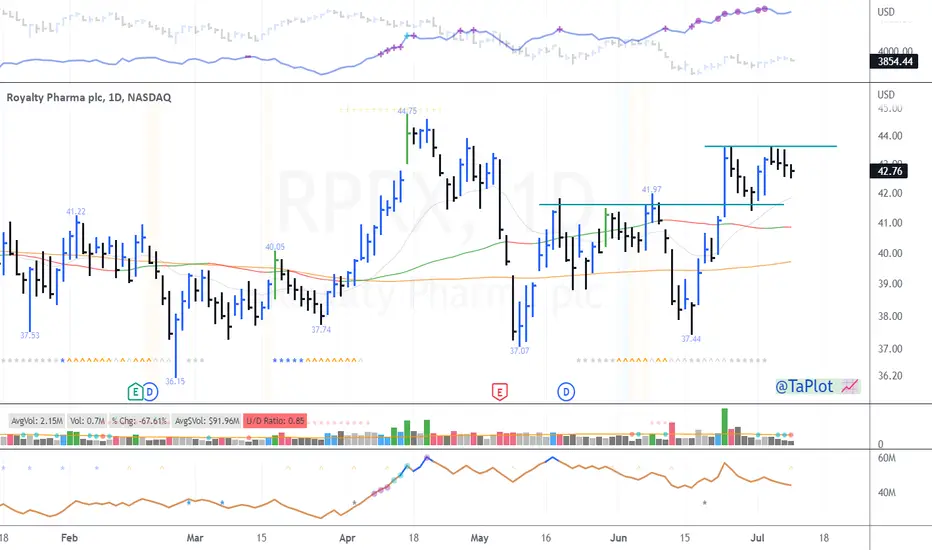Click the AvgVol: 2.15M indicator label
This screenshot has width=932, height=550.
37,421
